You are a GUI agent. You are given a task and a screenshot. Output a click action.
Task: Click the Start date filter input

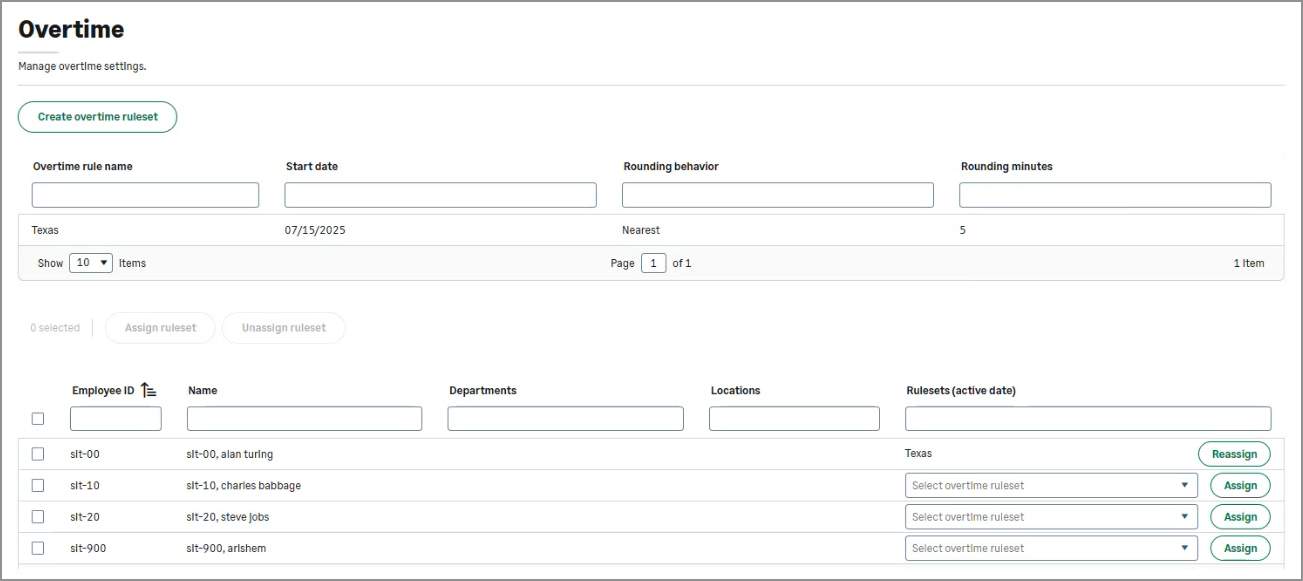coord(440,195)
